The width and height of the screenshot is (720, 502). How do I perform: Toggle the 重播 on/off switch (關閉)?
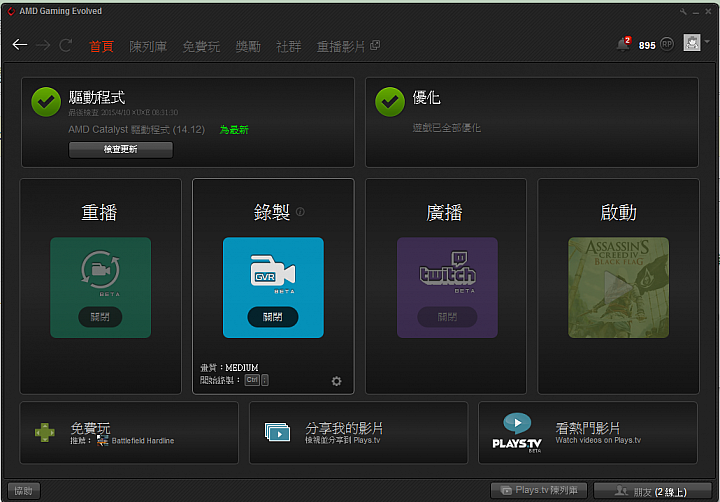100,317
